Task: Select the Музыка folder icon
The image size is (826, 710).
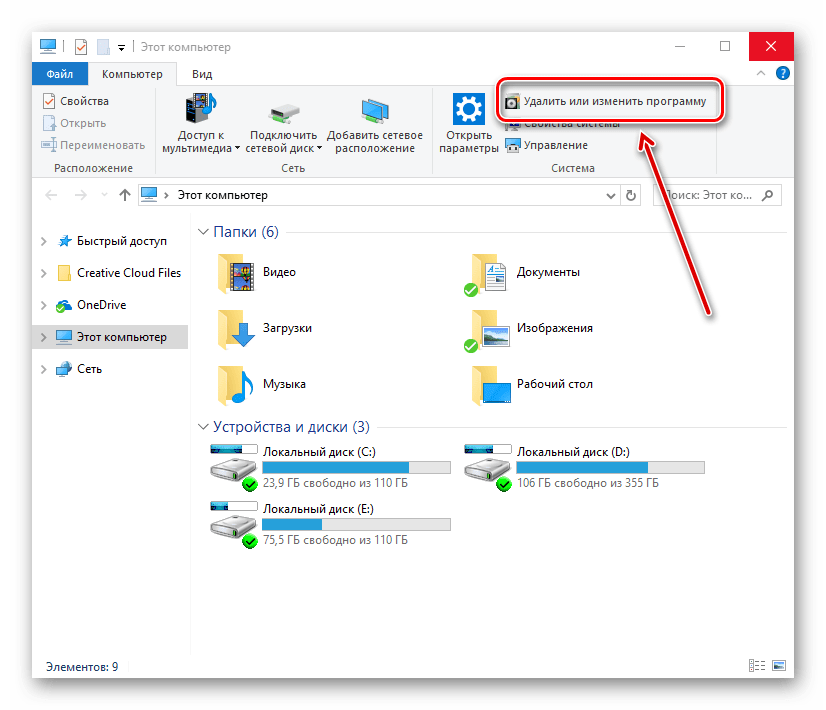Action: tap(236, 385)
